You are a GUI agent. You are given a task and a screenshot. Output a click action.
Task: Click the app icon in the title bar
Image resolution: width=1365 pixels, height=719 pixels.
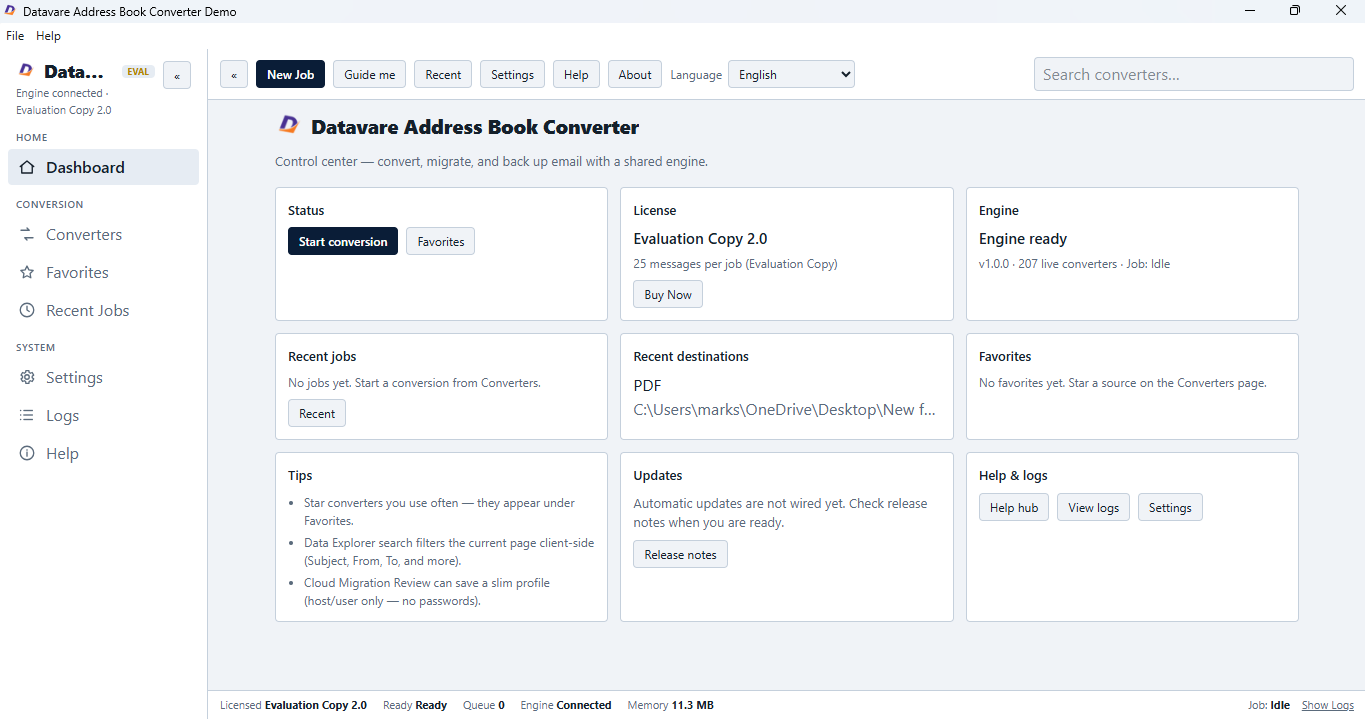(x=10, y=11)
